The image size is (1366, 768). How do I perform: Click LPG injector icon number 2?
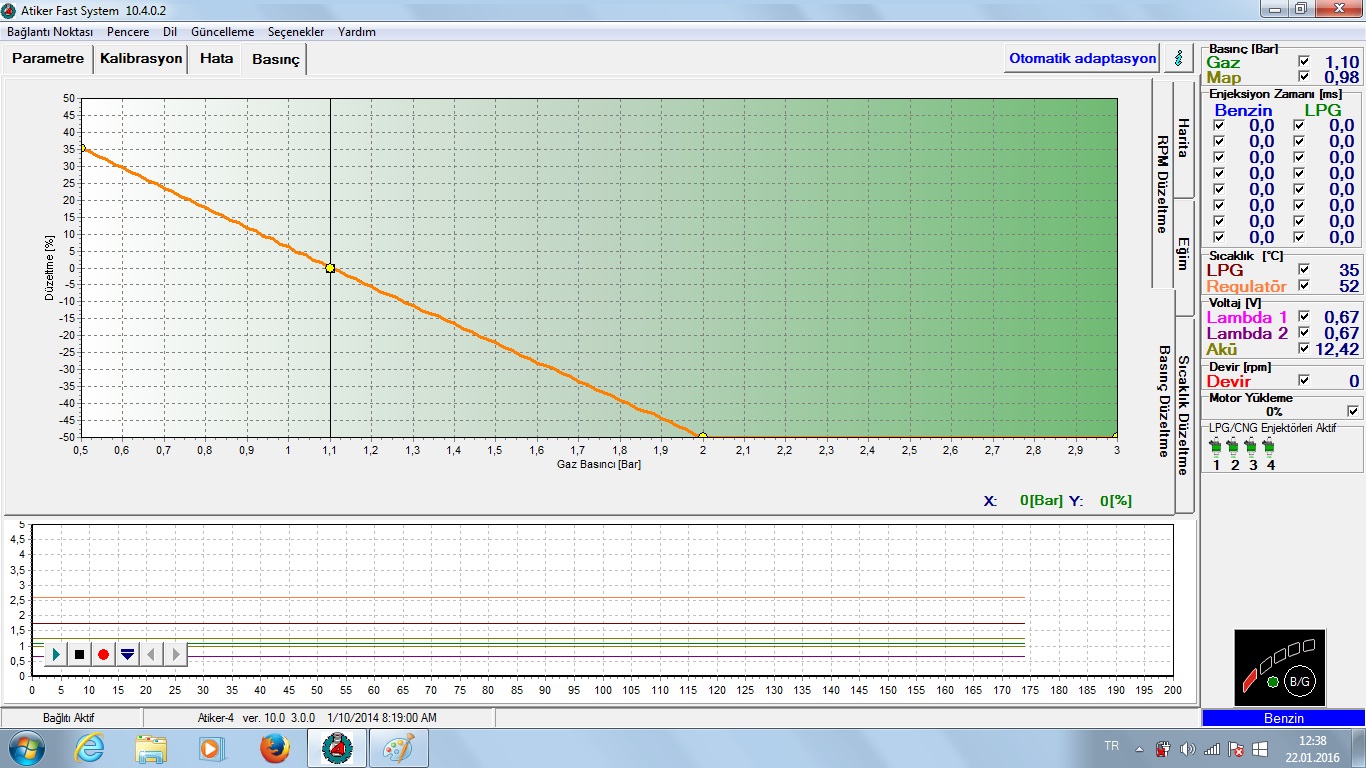coord(1234,446)
